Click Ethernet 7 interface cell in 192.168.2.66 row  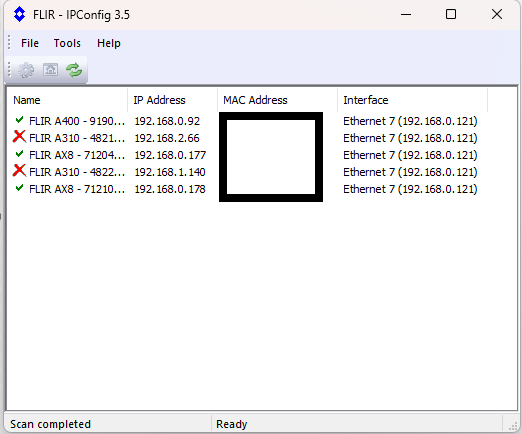coord(410,138)
